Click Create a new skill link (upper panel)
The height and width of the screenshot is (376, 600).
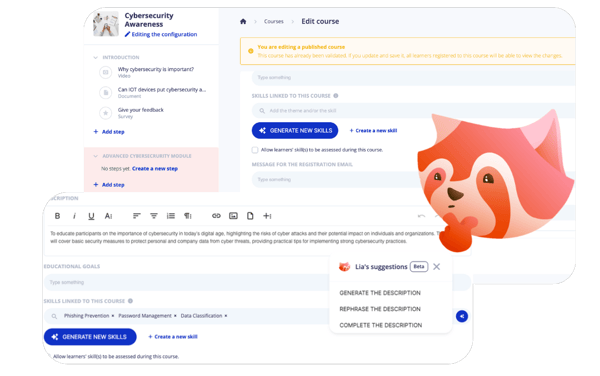(373, 131)
